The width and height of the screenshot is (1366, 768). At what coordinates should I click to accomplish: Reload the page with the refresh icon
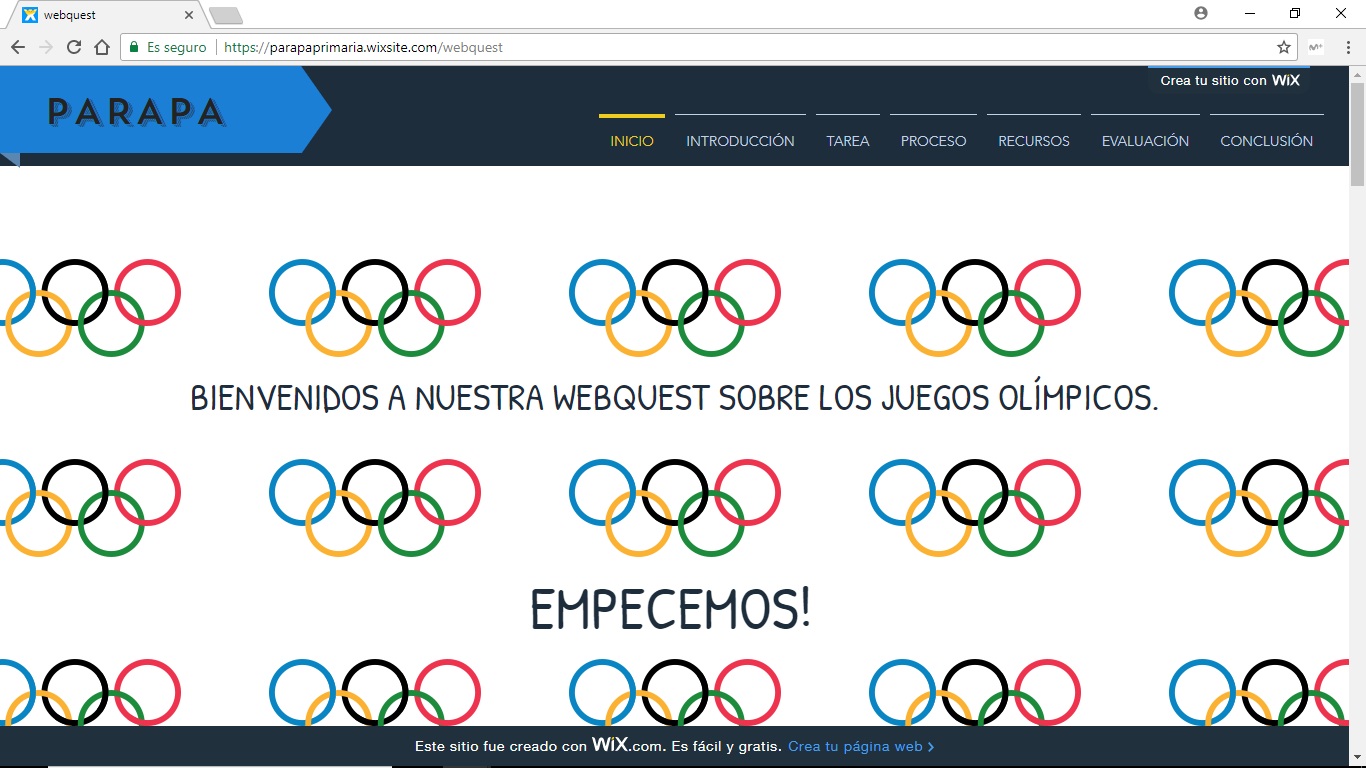click(74, 47)
